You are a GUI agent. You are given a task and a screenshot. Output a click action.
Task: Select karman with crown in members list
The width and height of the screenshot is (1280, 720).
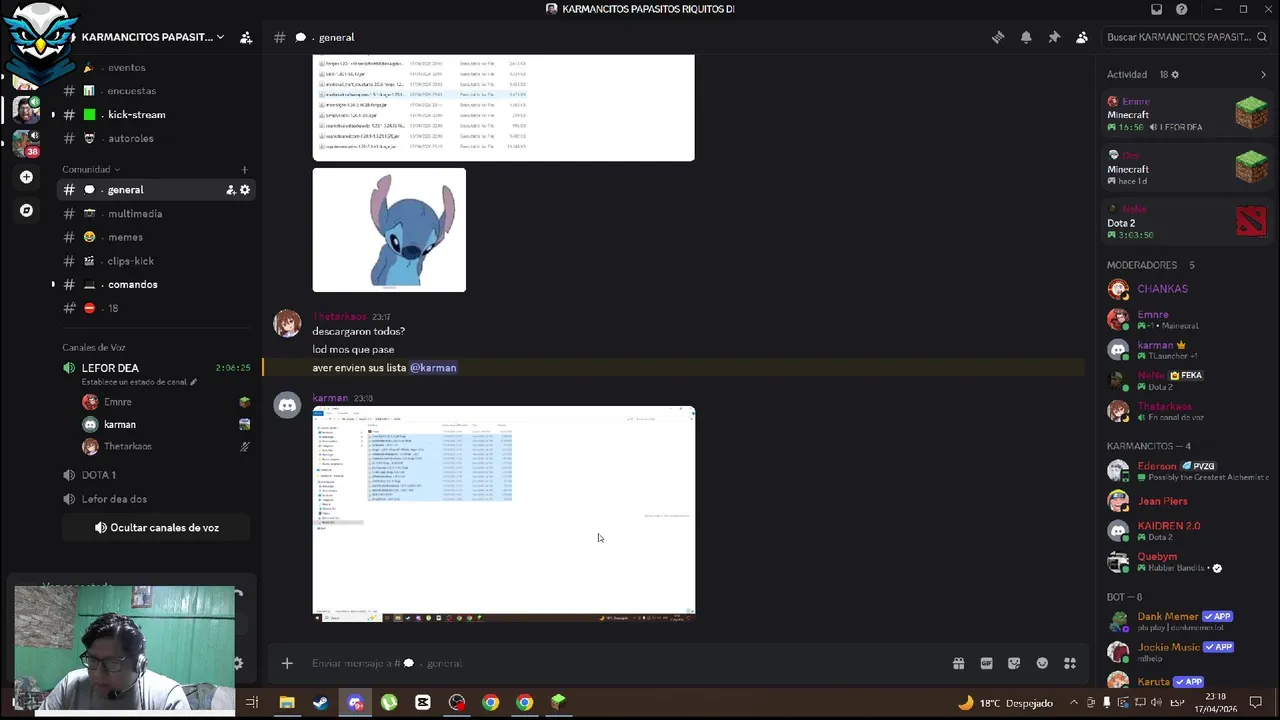(x=1187, y=350)
